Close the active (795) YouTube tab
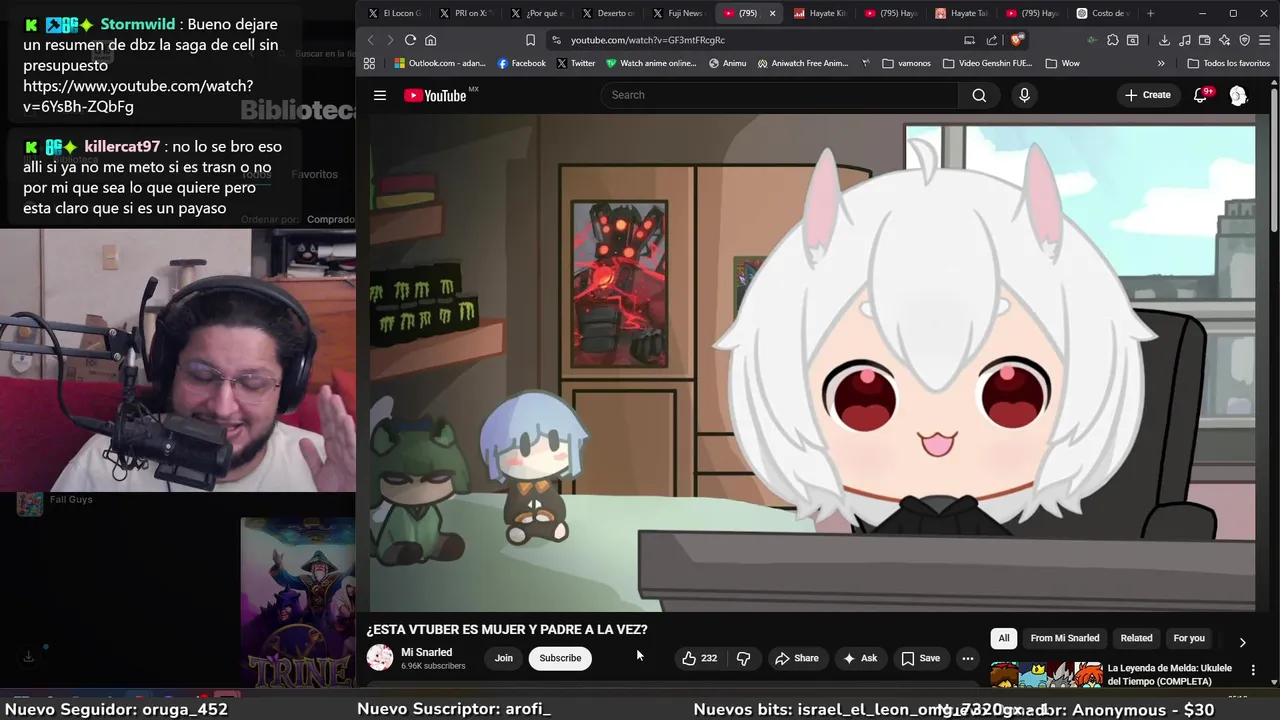Image resolution: width=1280 pixels, height=720 pixels. [772, 13]
